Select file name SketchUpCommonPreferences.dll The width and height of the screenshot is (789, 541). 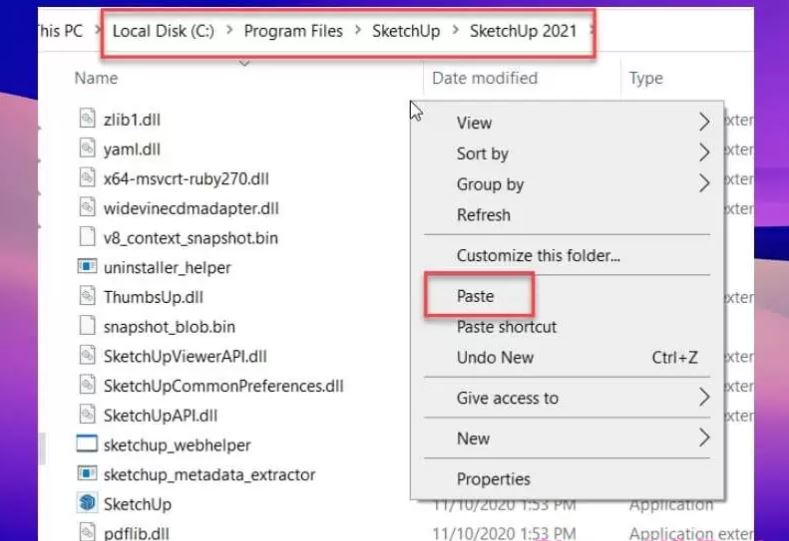click(x=223, y=386)
